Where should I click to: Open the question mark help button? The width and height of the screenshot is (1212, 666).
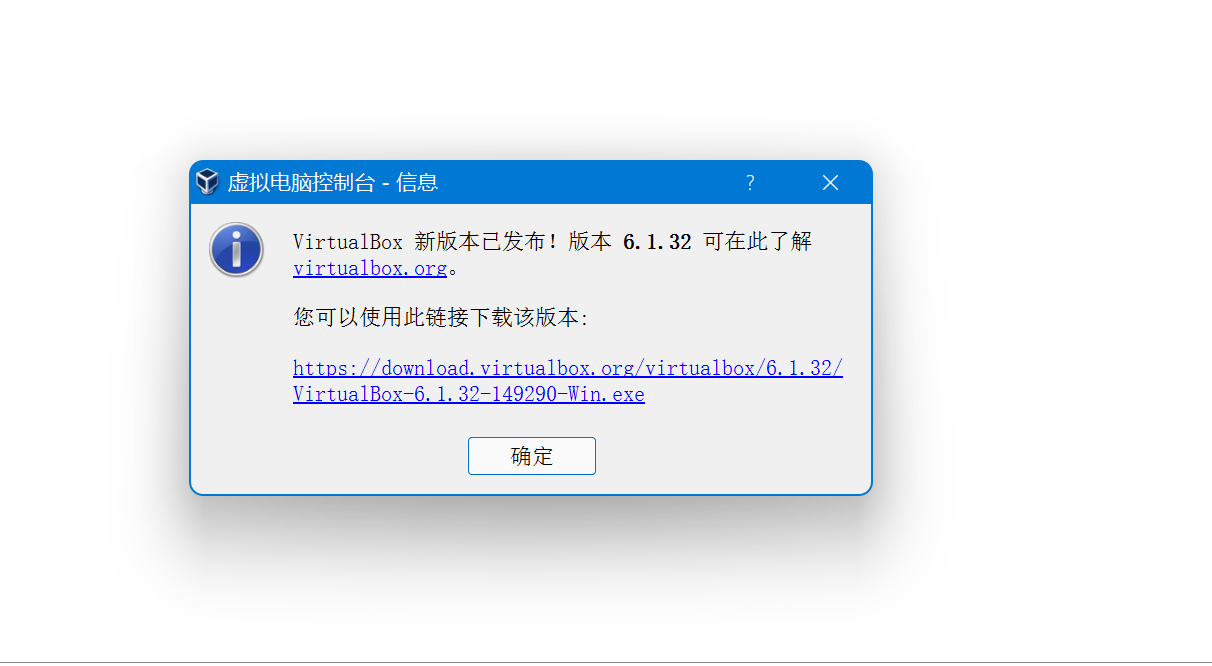click(x=750, y=182)
